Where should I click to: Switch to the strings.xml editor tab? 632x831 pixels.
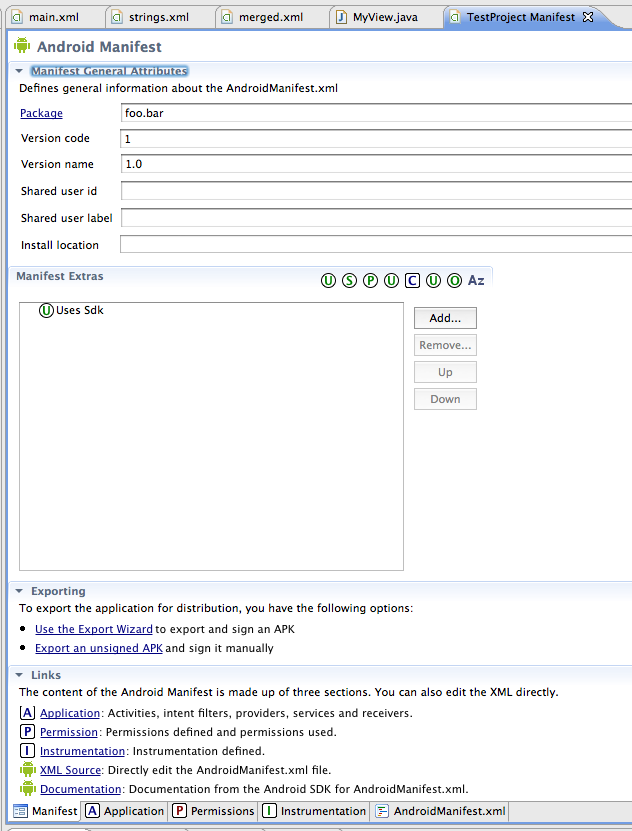coord(159,17)
